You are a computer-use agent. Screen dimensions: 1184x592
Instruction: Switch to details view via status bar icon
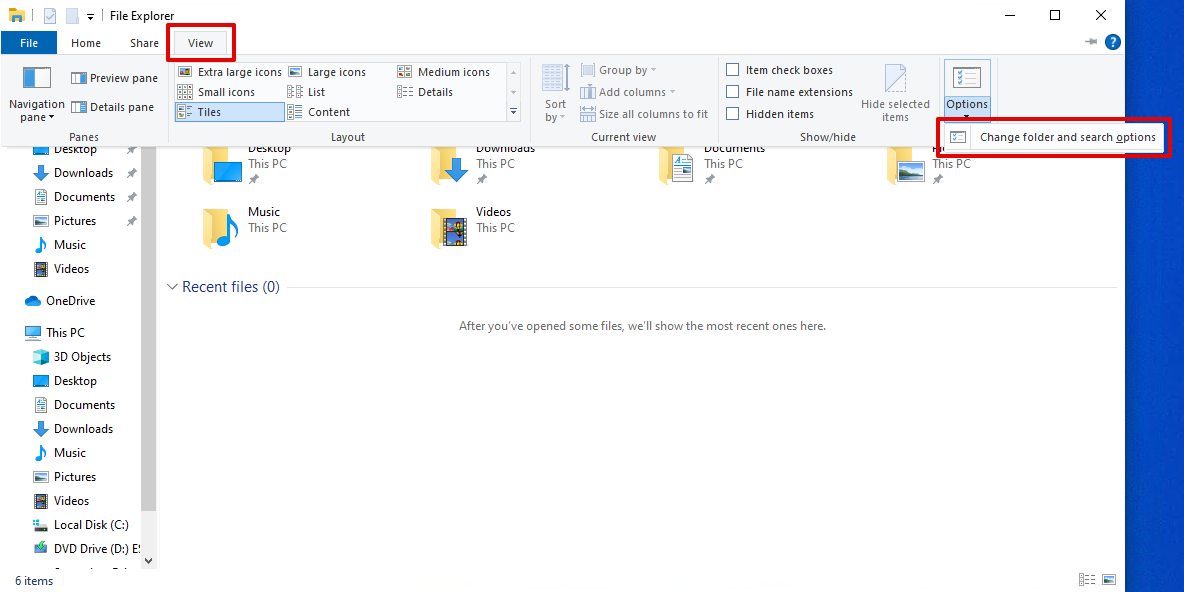point(1087,579)
